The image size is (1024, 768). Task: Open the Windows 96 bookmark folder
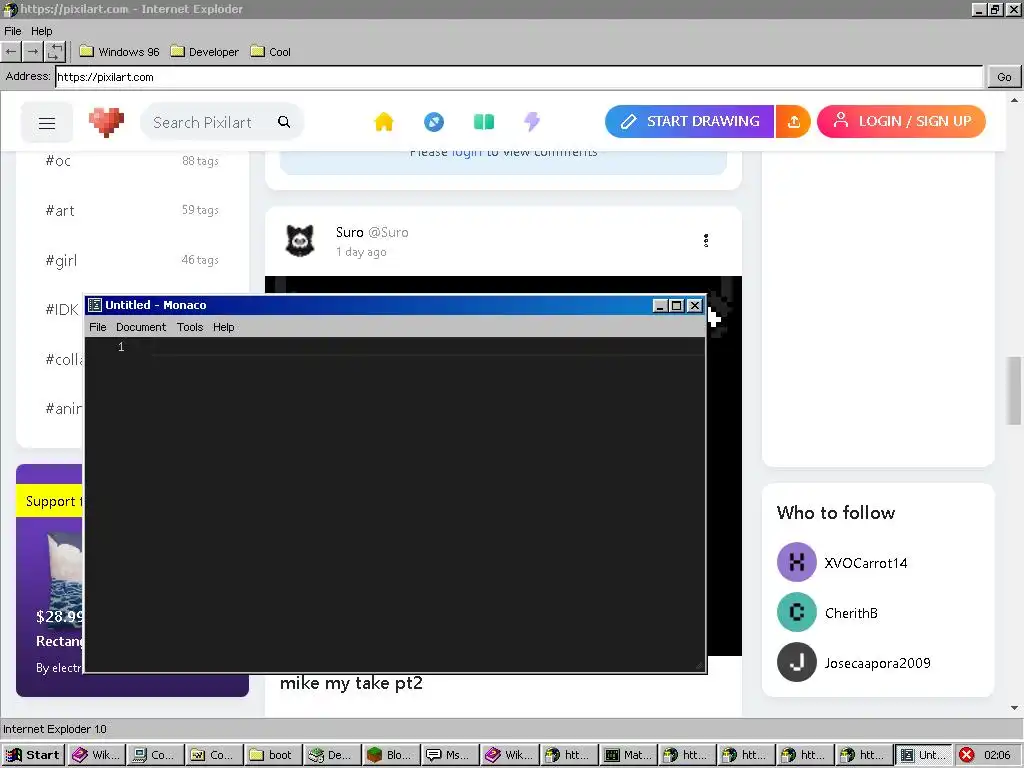click(x=119, y=52)
